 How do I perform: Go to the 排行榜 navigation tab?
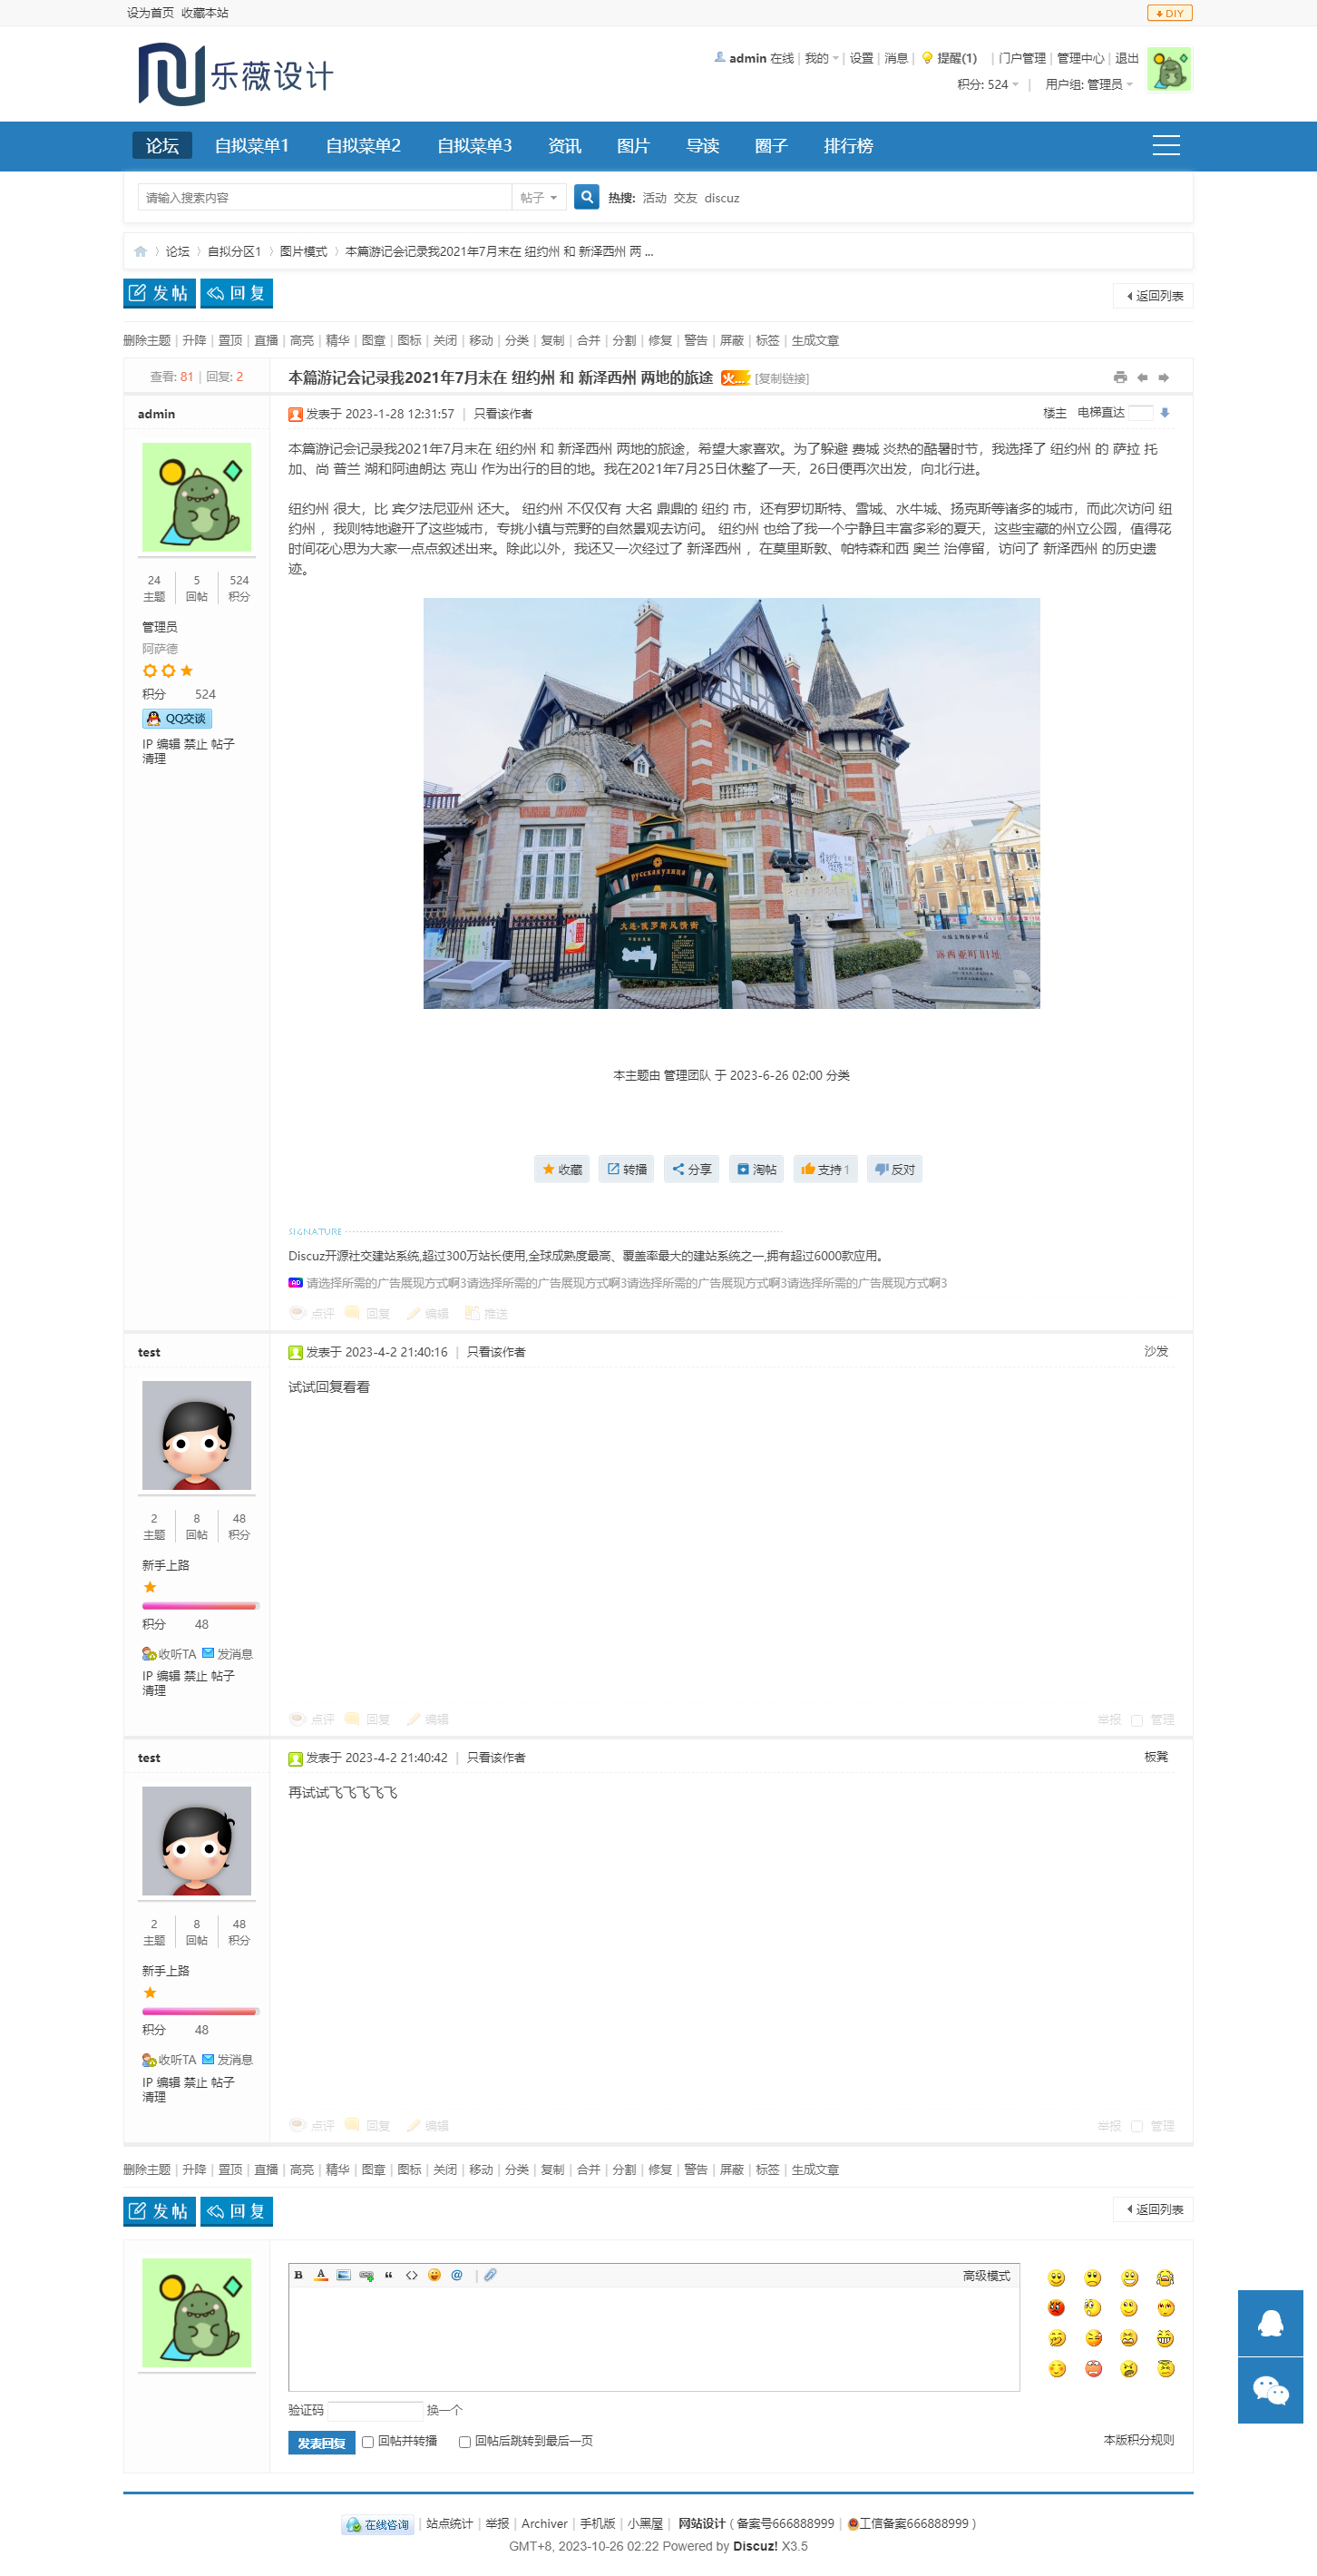coord(848,146)
